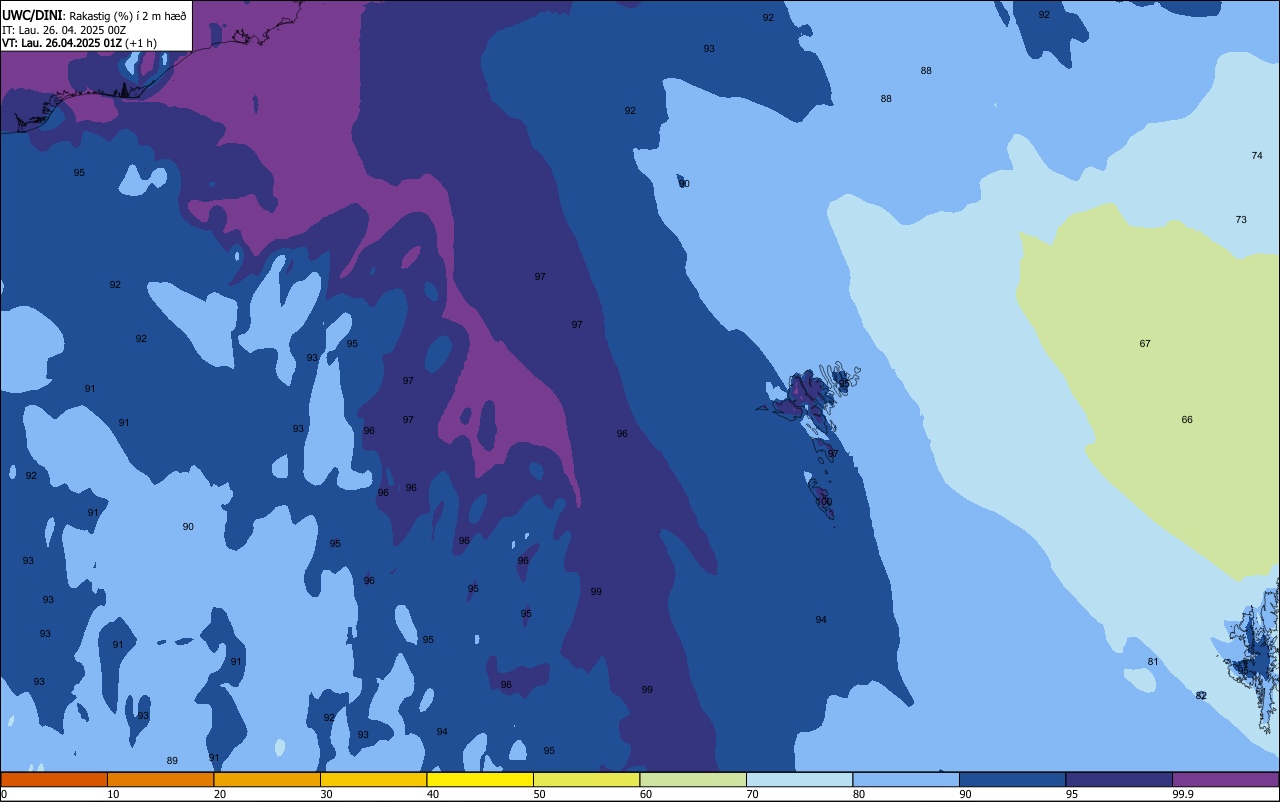Click the light orange 20–30 legend swatch
Screen dimensions: 1280x802
point(267,779)
